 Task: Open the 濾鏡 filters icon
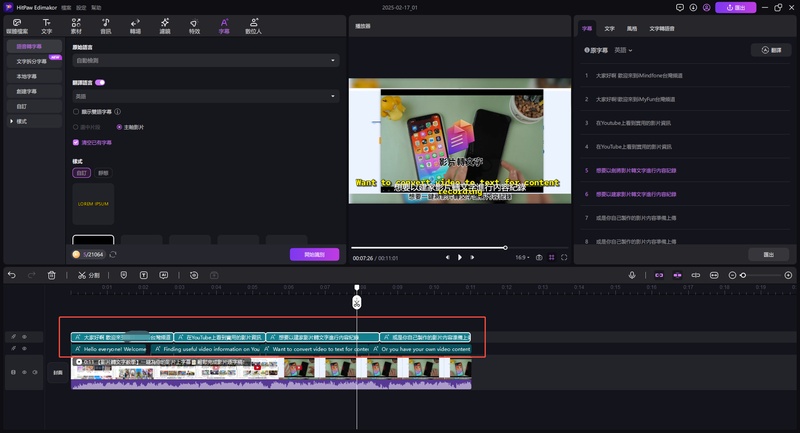pyautogui.click(x=165, y=26)
